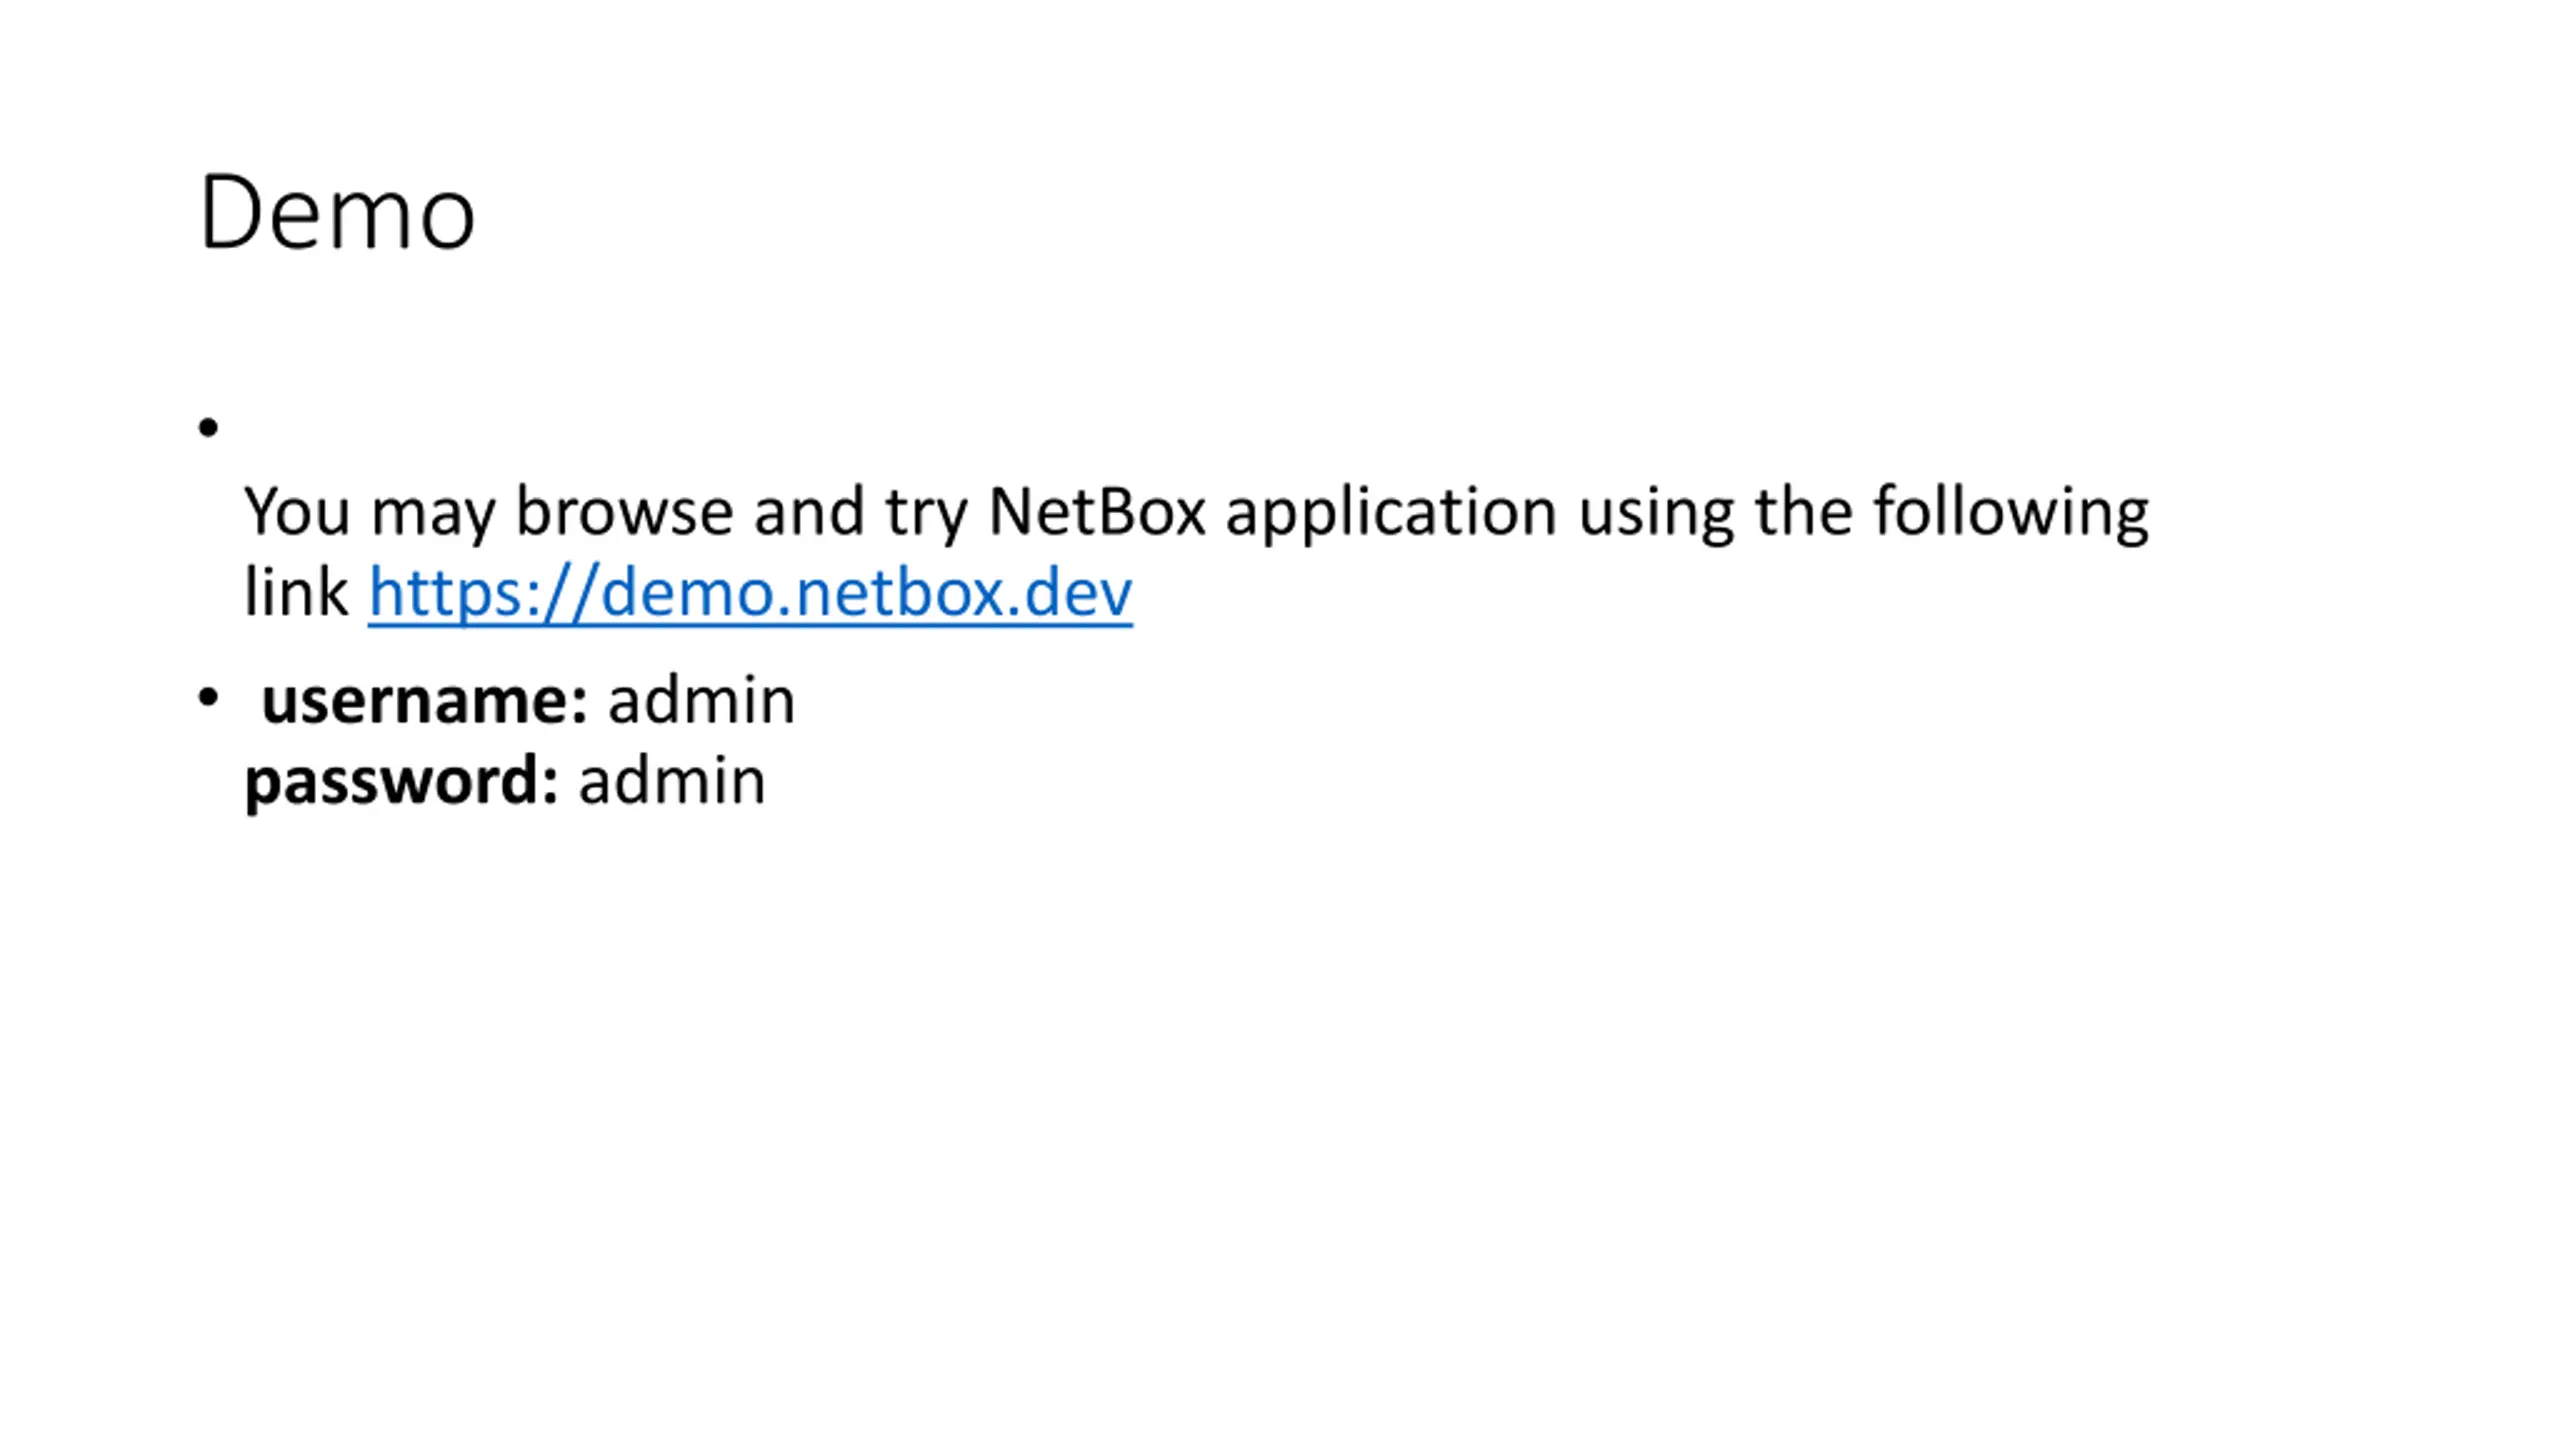Click the bullet before username
Viewport: 2560px width, 1440px height.
[208, 698]
